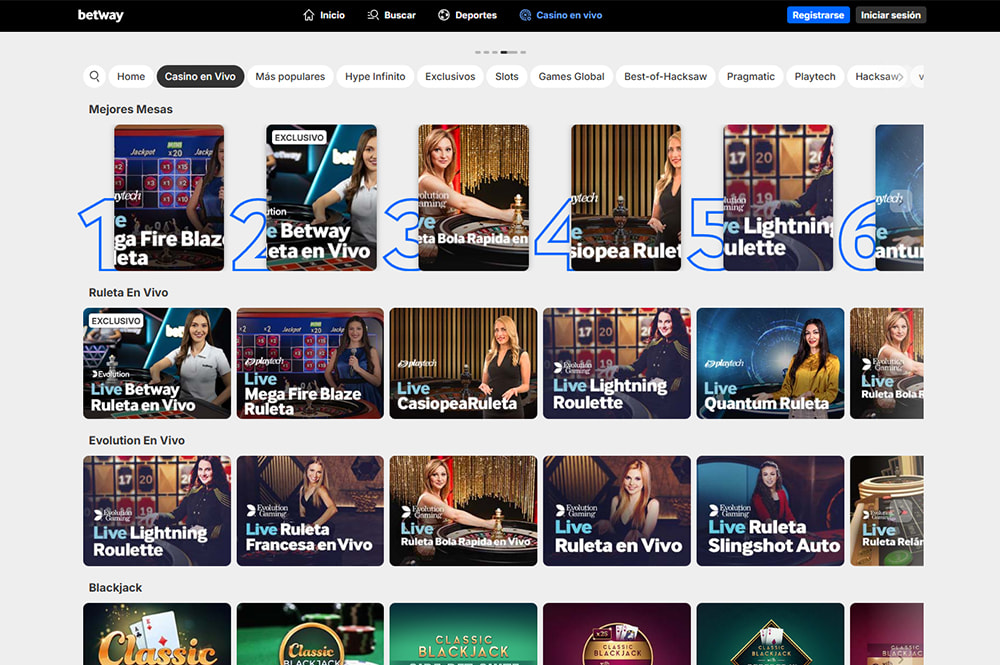Select the Exclusivos category pill

point(450,77)
